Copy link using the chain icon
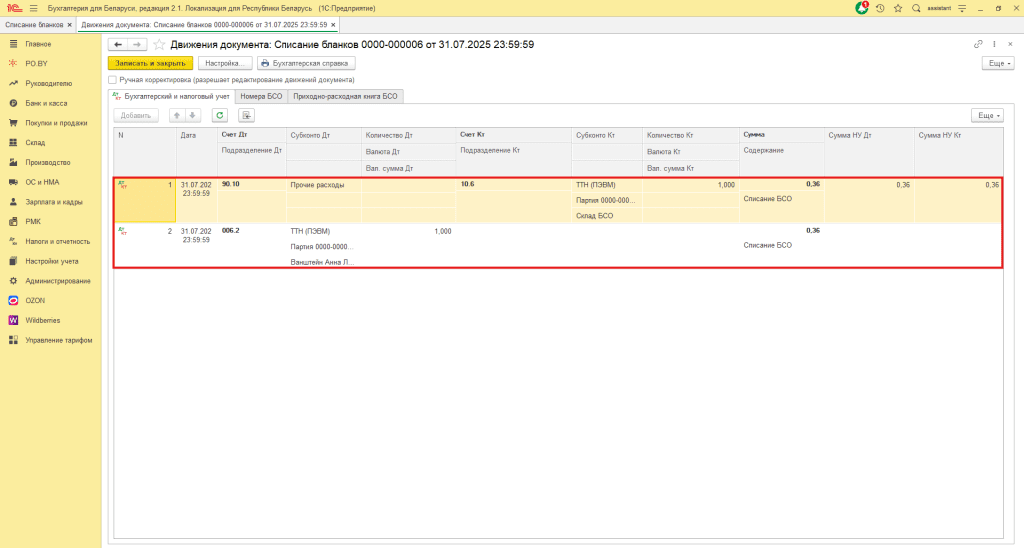The width and height of the screenshot is (1024, 548). [x=978, y=44]
